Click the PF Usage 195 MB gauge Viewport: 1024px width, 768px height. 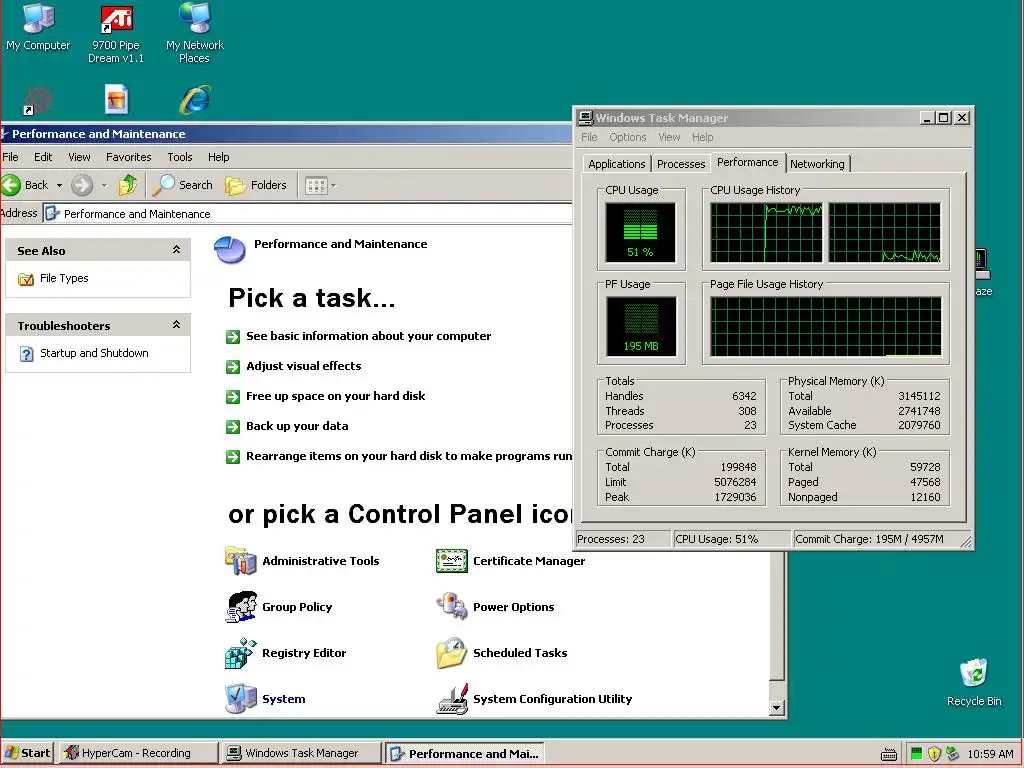(x=641, y=327)
